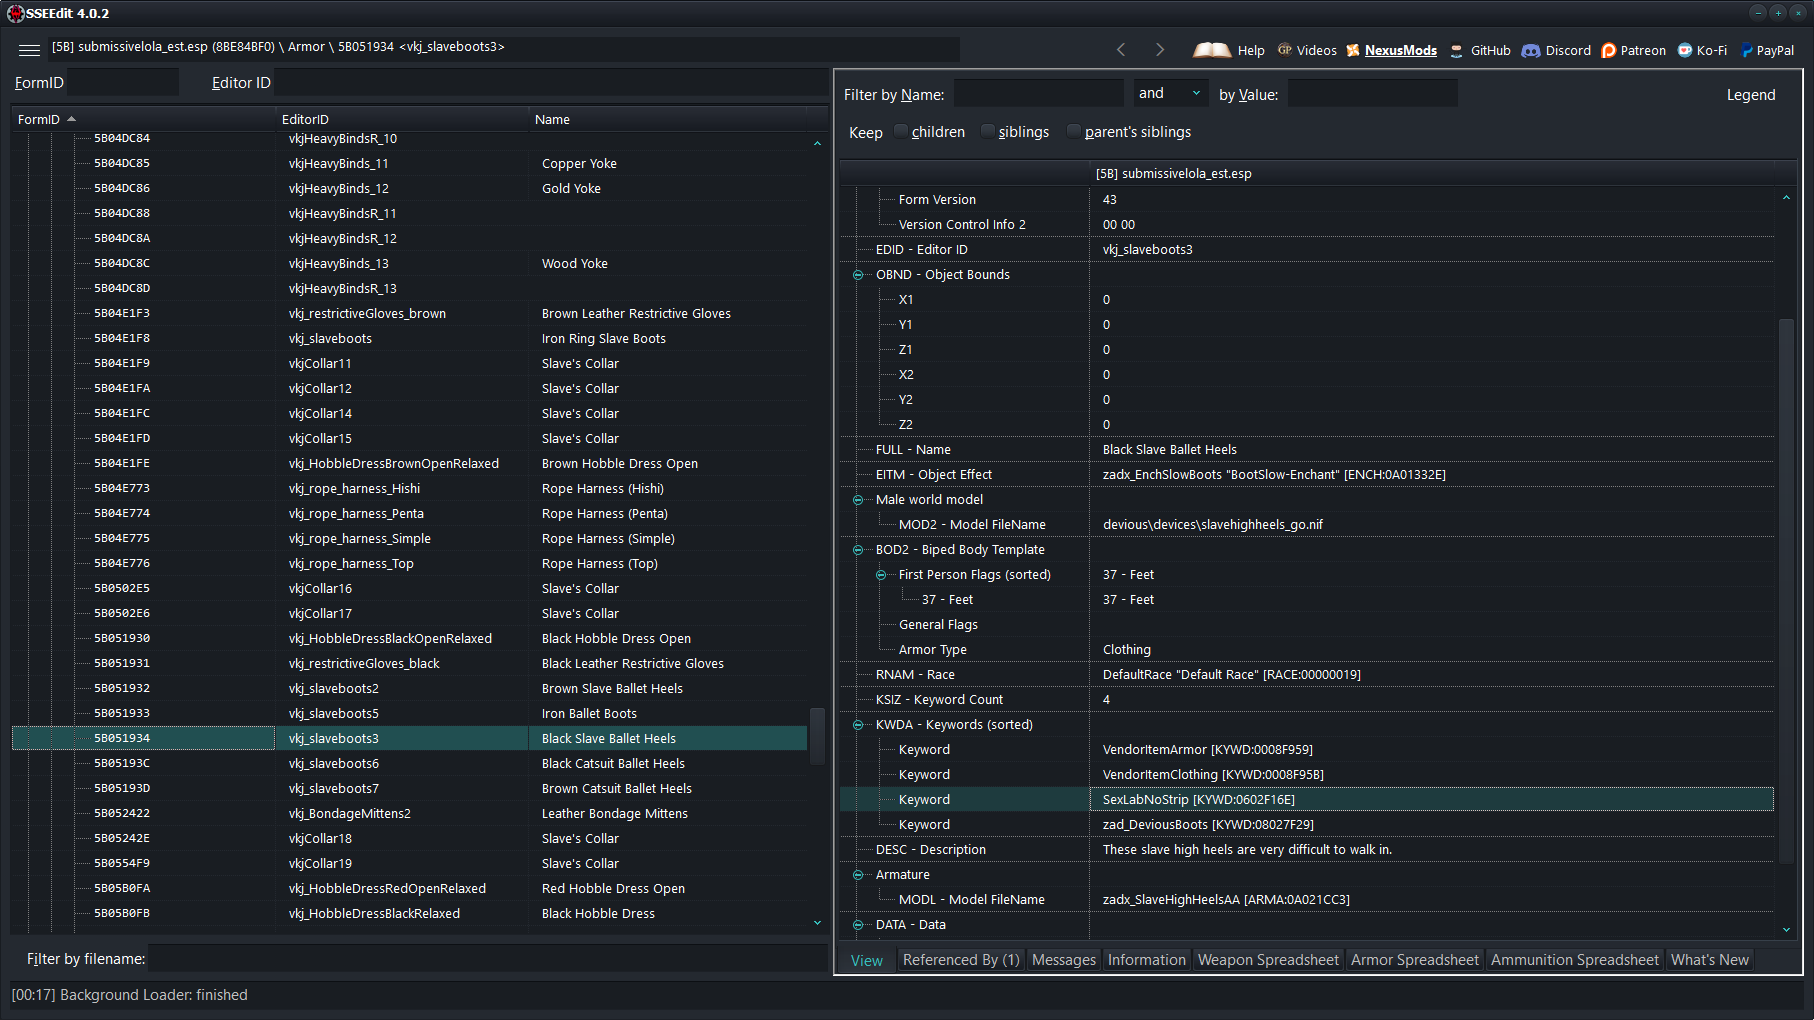Image resolution: width=1814 pixels, height=1020 pixels.
Task: Enable the Keep children checkbox
Action: [x=901, y=132]
